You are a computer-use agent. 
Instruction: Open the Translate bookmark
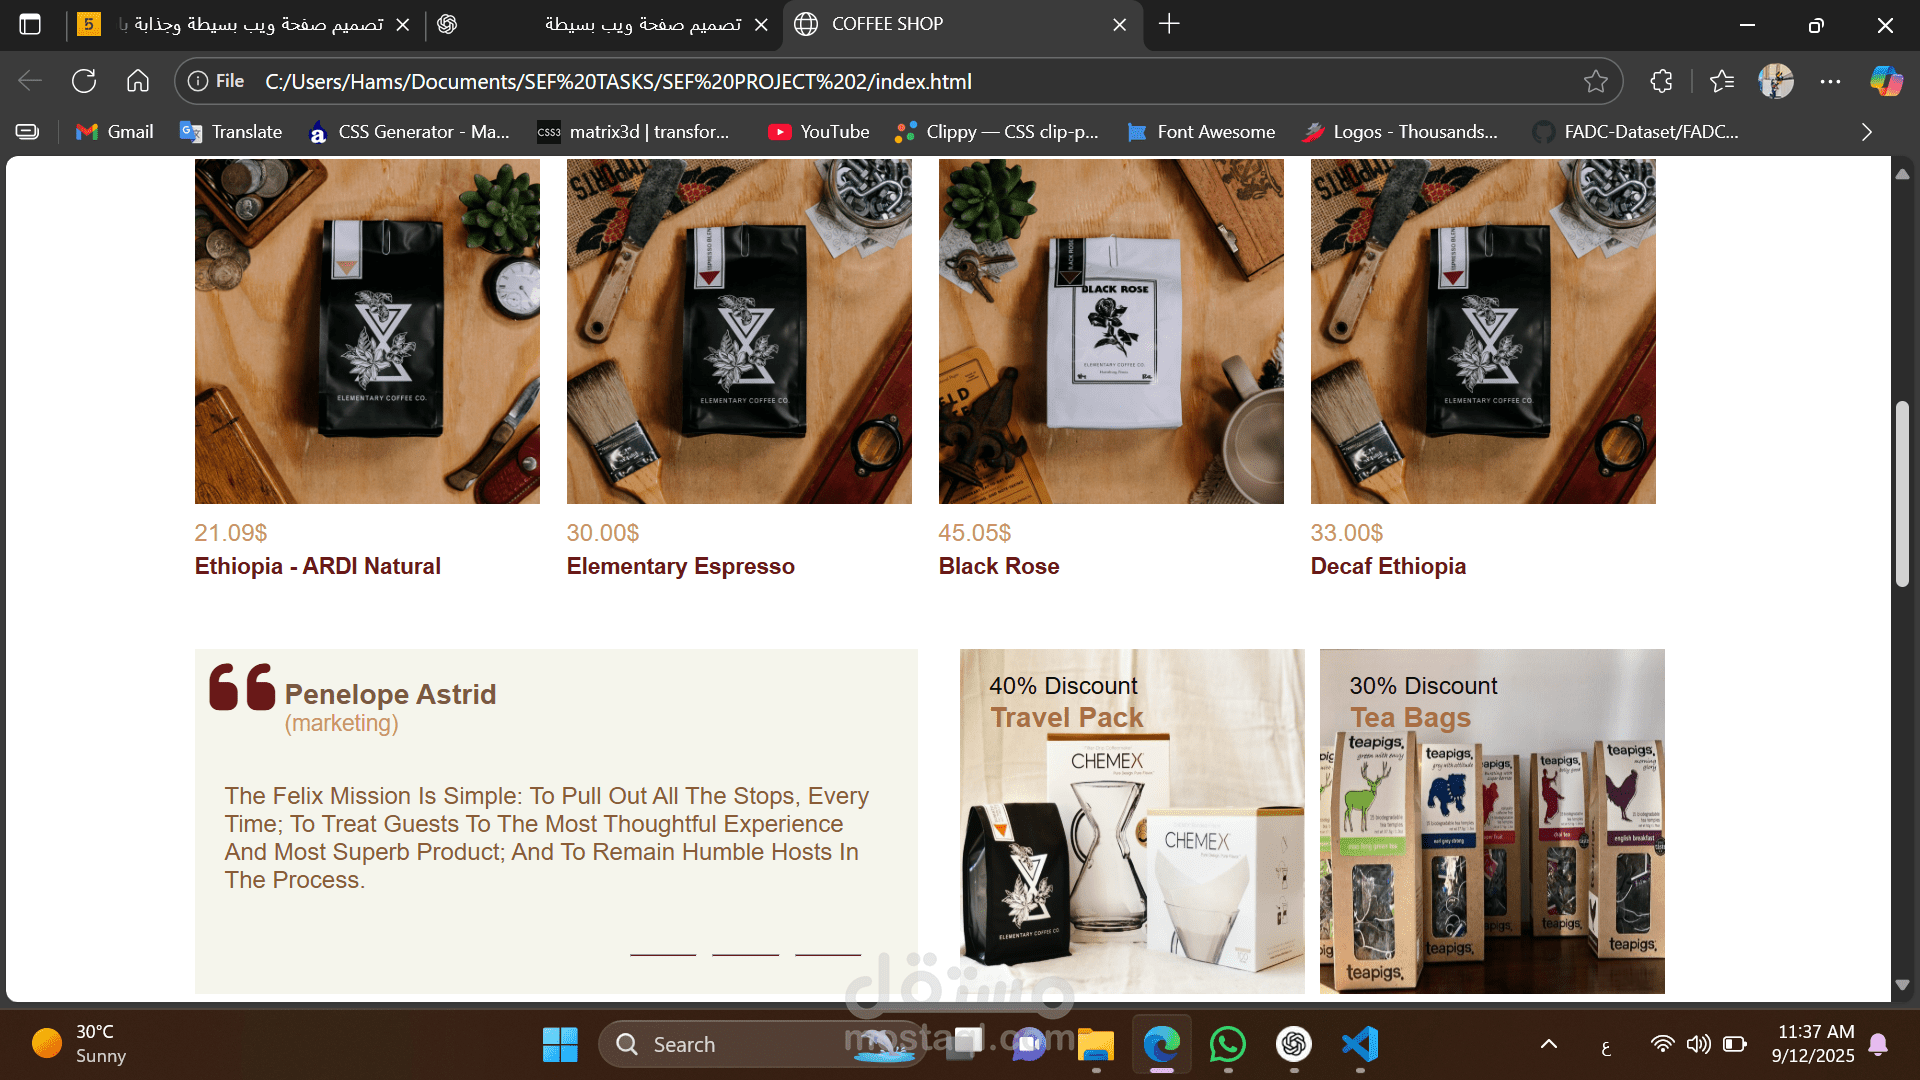click(231, 132)
